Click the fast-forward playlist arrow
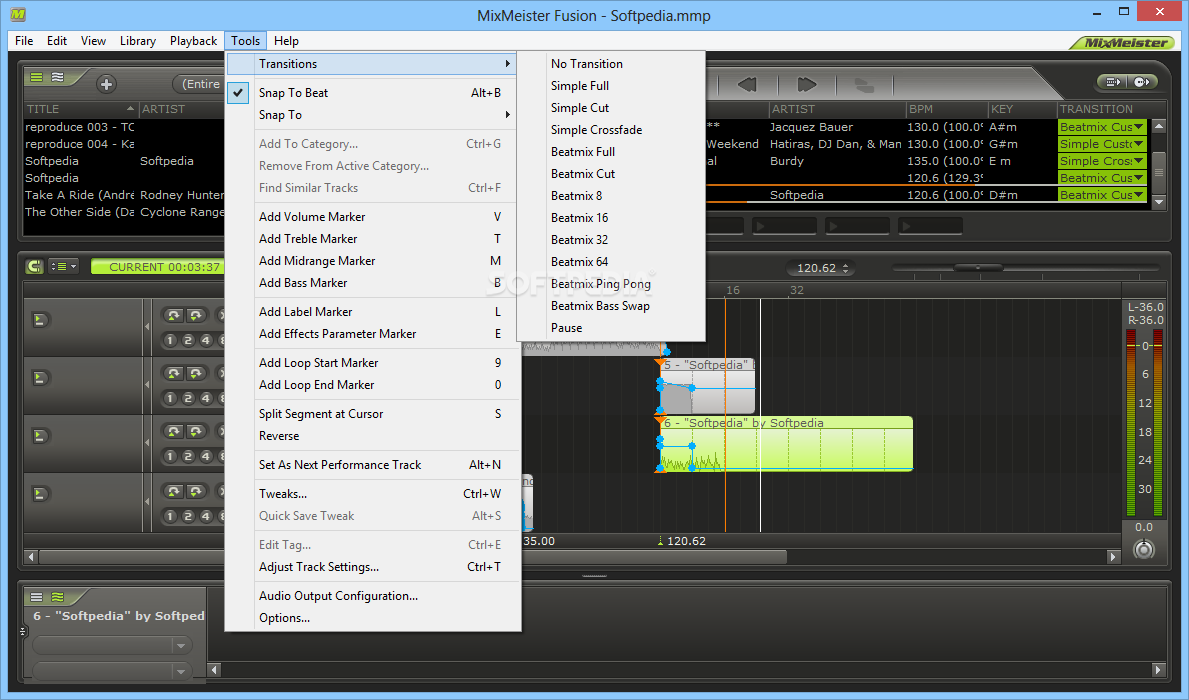This screenshot has height=700, width=1189. tap(806, 84)
